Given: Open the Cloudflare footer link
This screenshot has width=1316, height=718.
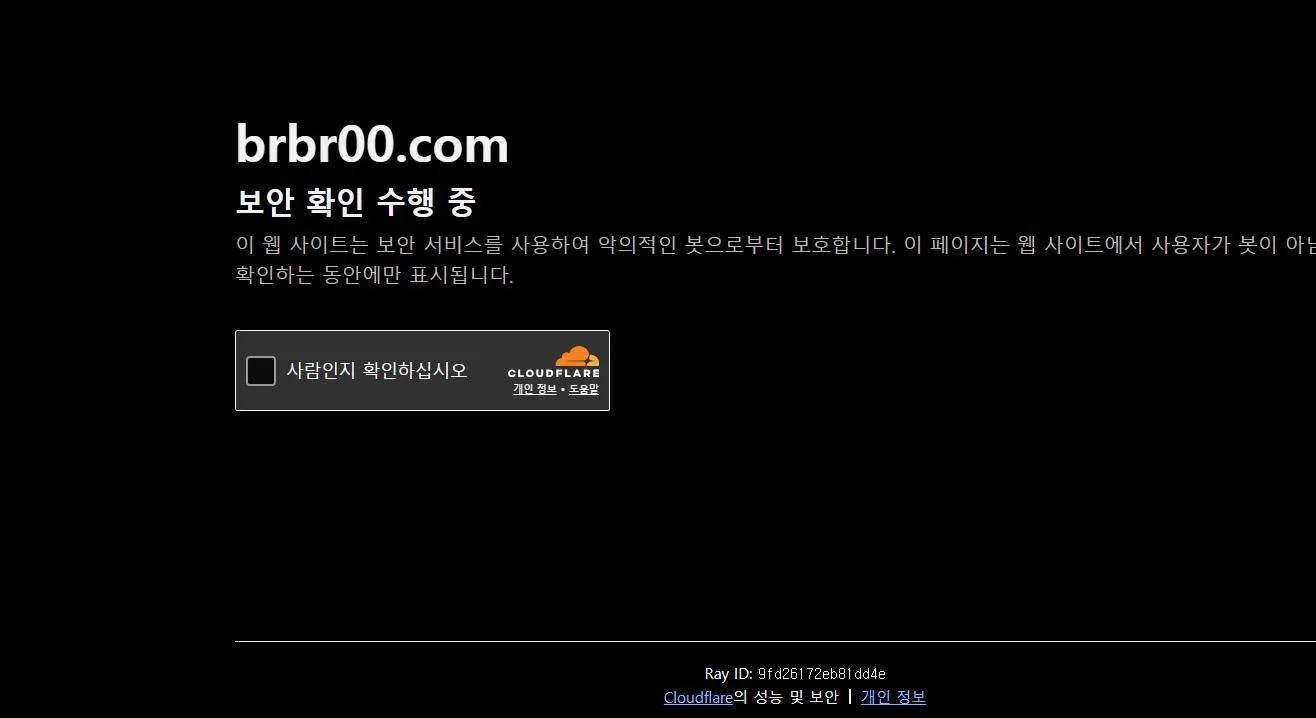Looking at the screenshot, I should [x=698, y=697].
